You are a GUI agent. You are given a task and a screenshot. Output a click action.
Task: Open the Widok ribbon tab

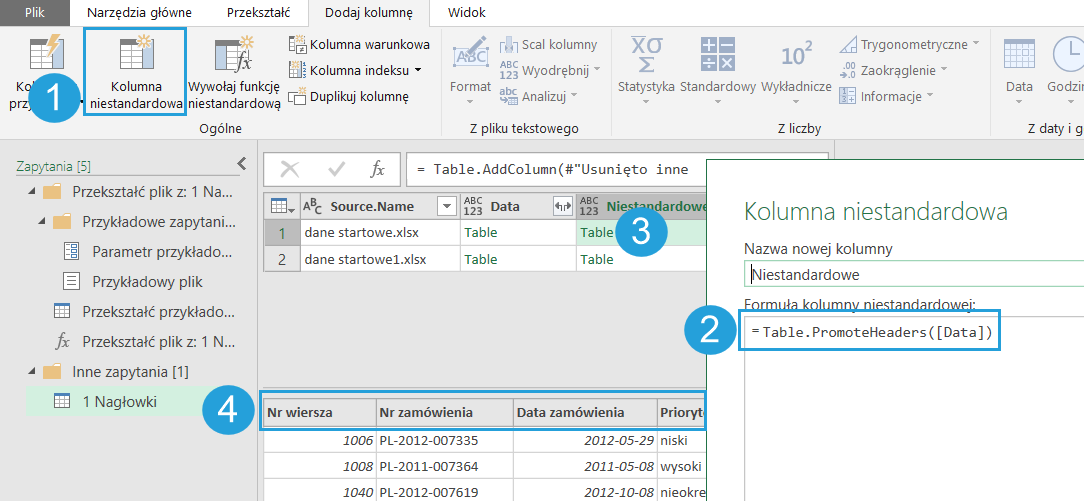pos(466,13)
